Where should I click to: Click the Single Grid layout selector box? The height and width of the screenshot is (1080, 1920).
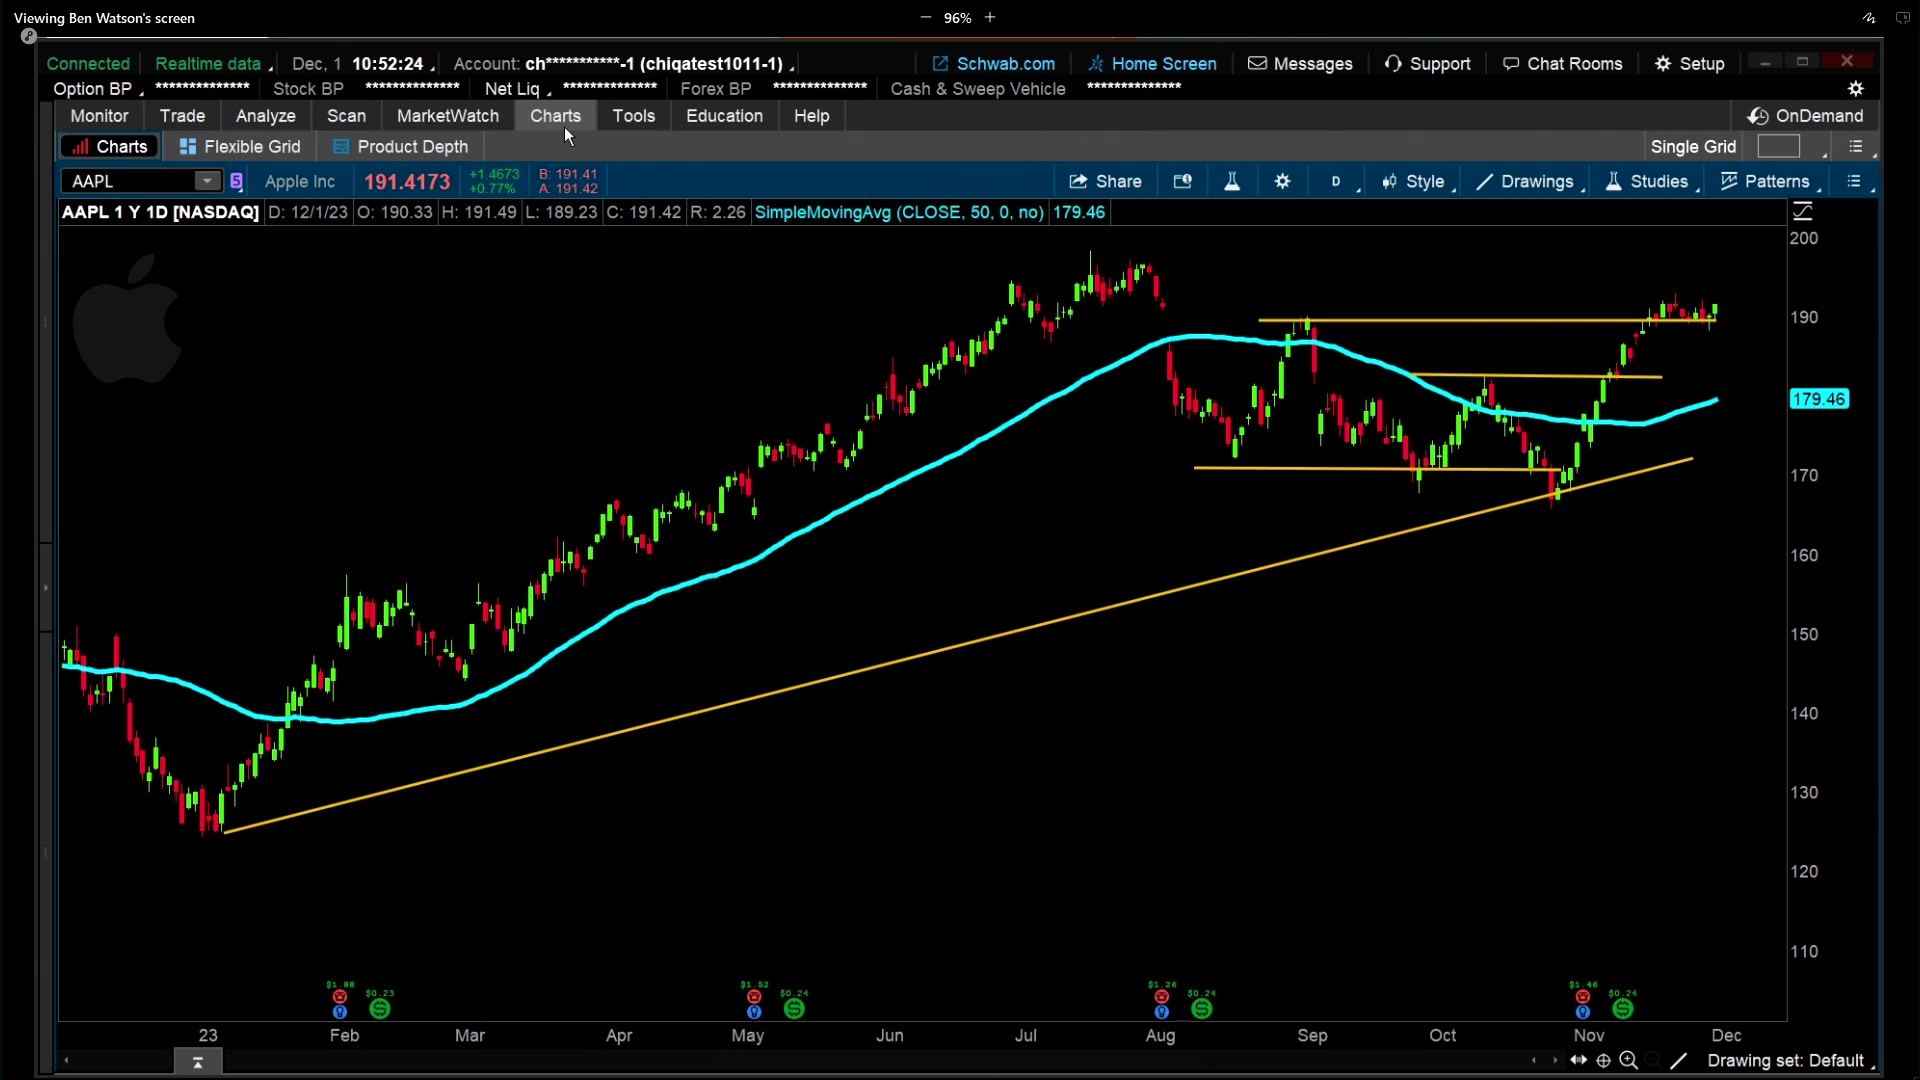pos(1778,147)
